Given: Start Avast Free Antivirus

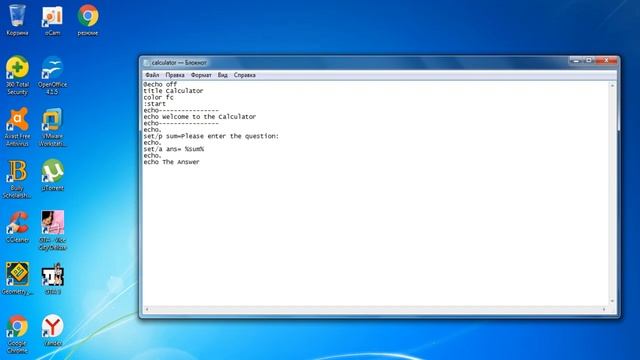Looking at the screenshot, I should (17, 127).
